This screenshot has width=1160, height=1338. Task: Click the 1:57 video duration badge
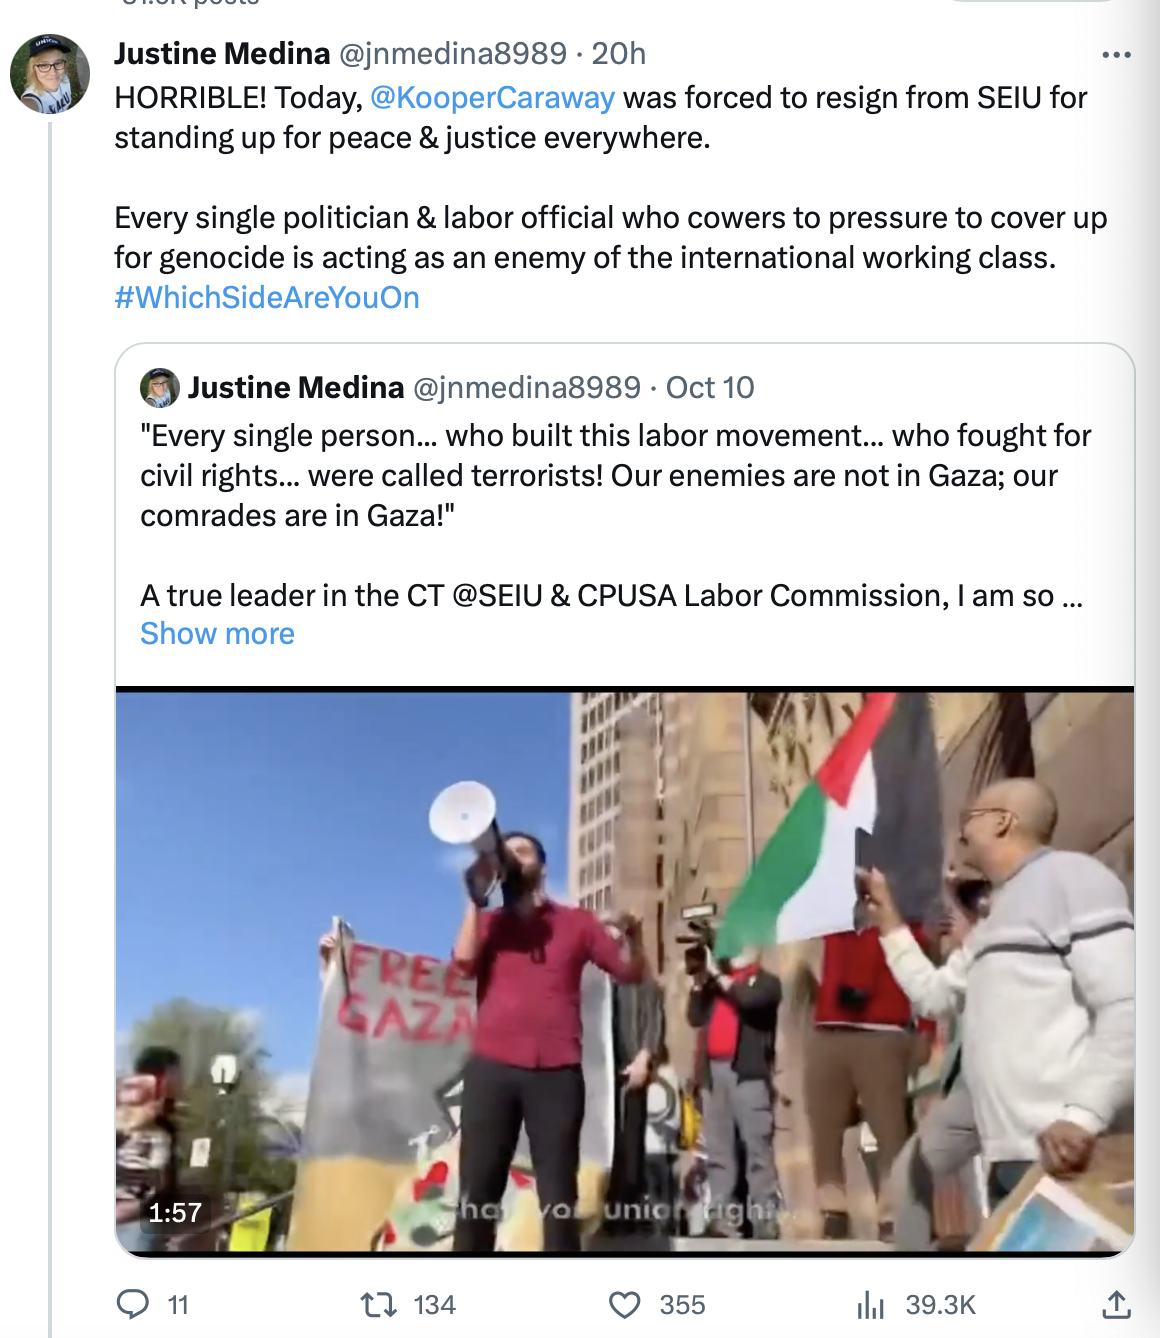tap(175, 1213)
